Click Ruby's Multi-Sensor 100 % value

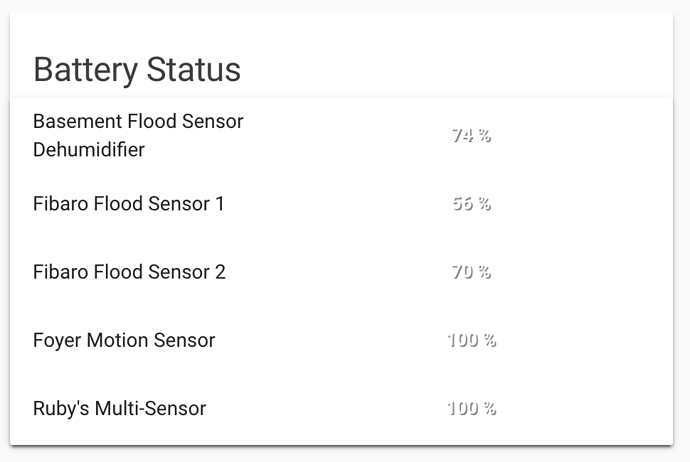[x=471, y=408]
